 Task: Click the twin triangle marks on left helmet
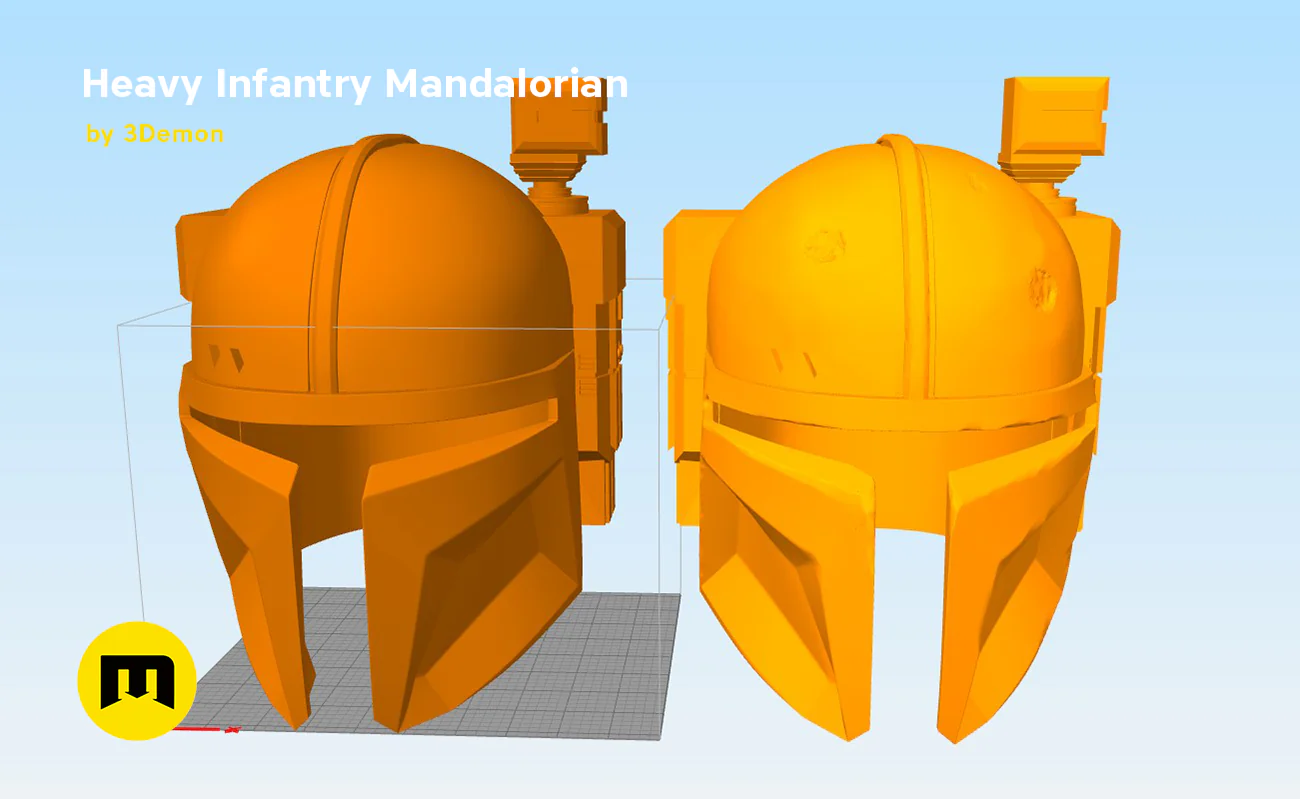pyautogui.click(x=225, y=358)
